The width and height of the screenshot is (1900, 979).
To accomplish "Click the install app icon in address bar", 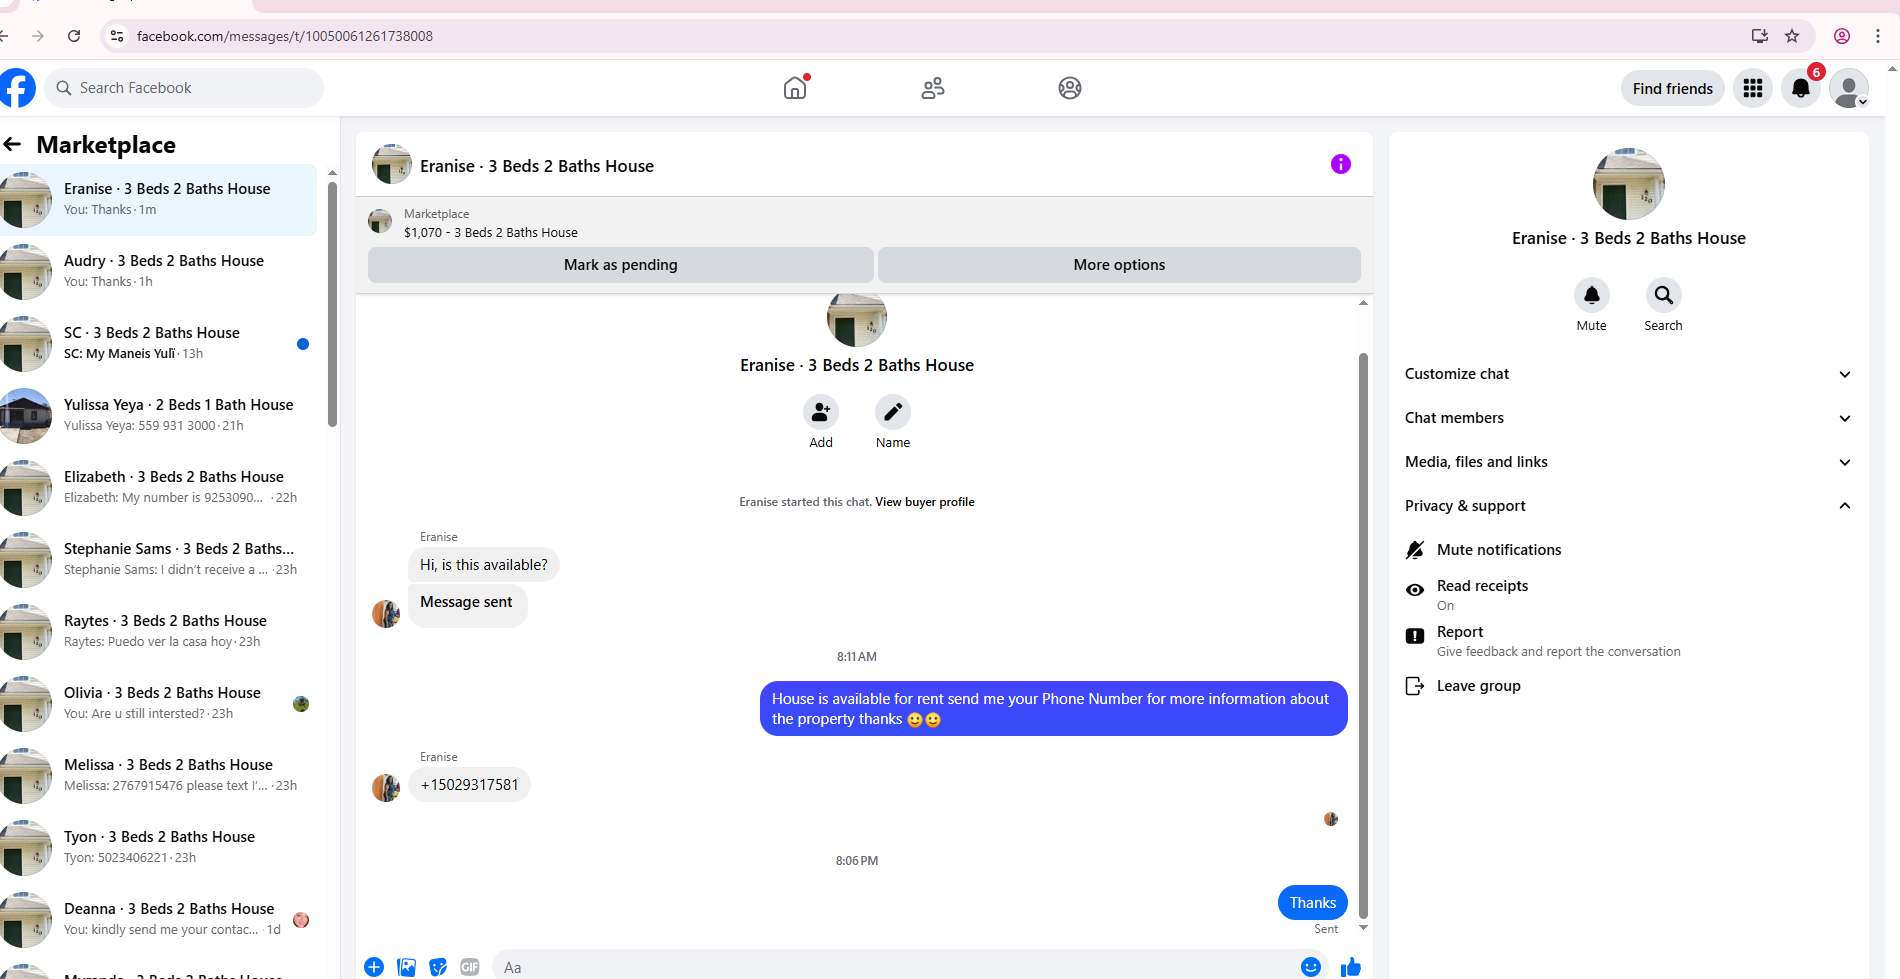I will pyautogui.click(x=1760, y=36).
